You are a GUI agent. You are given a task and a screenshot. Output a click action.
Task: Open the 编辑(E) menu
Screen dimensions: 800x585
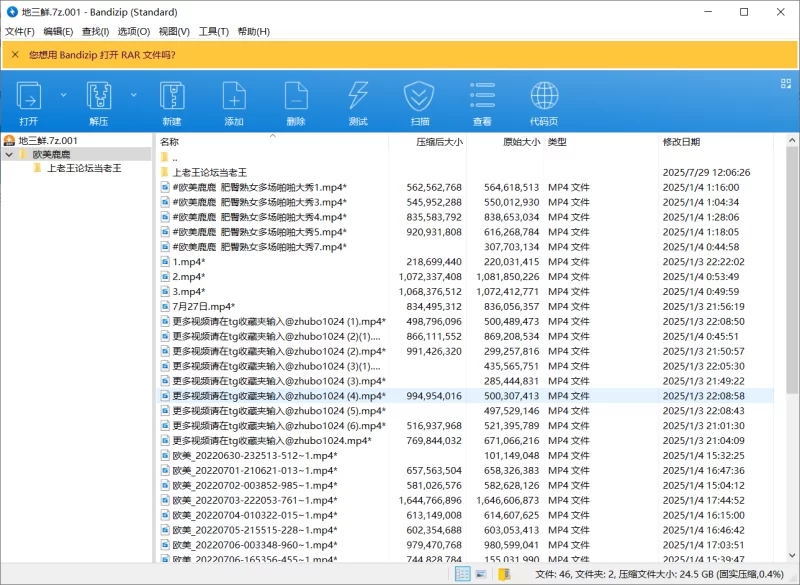point(58,32)
